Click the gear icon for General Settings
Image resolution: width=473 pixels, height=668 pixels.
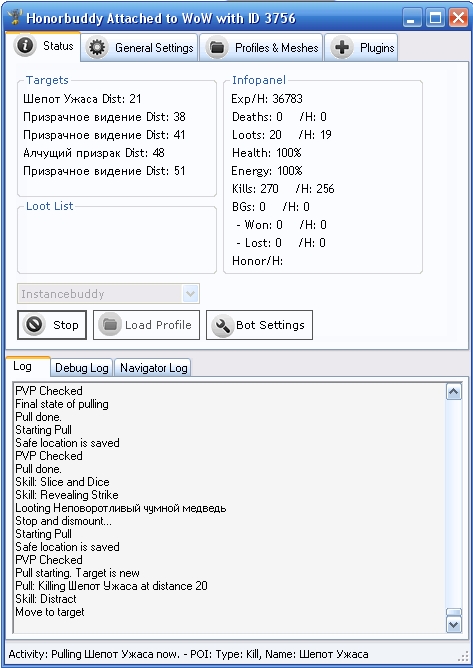coord(97,47)
